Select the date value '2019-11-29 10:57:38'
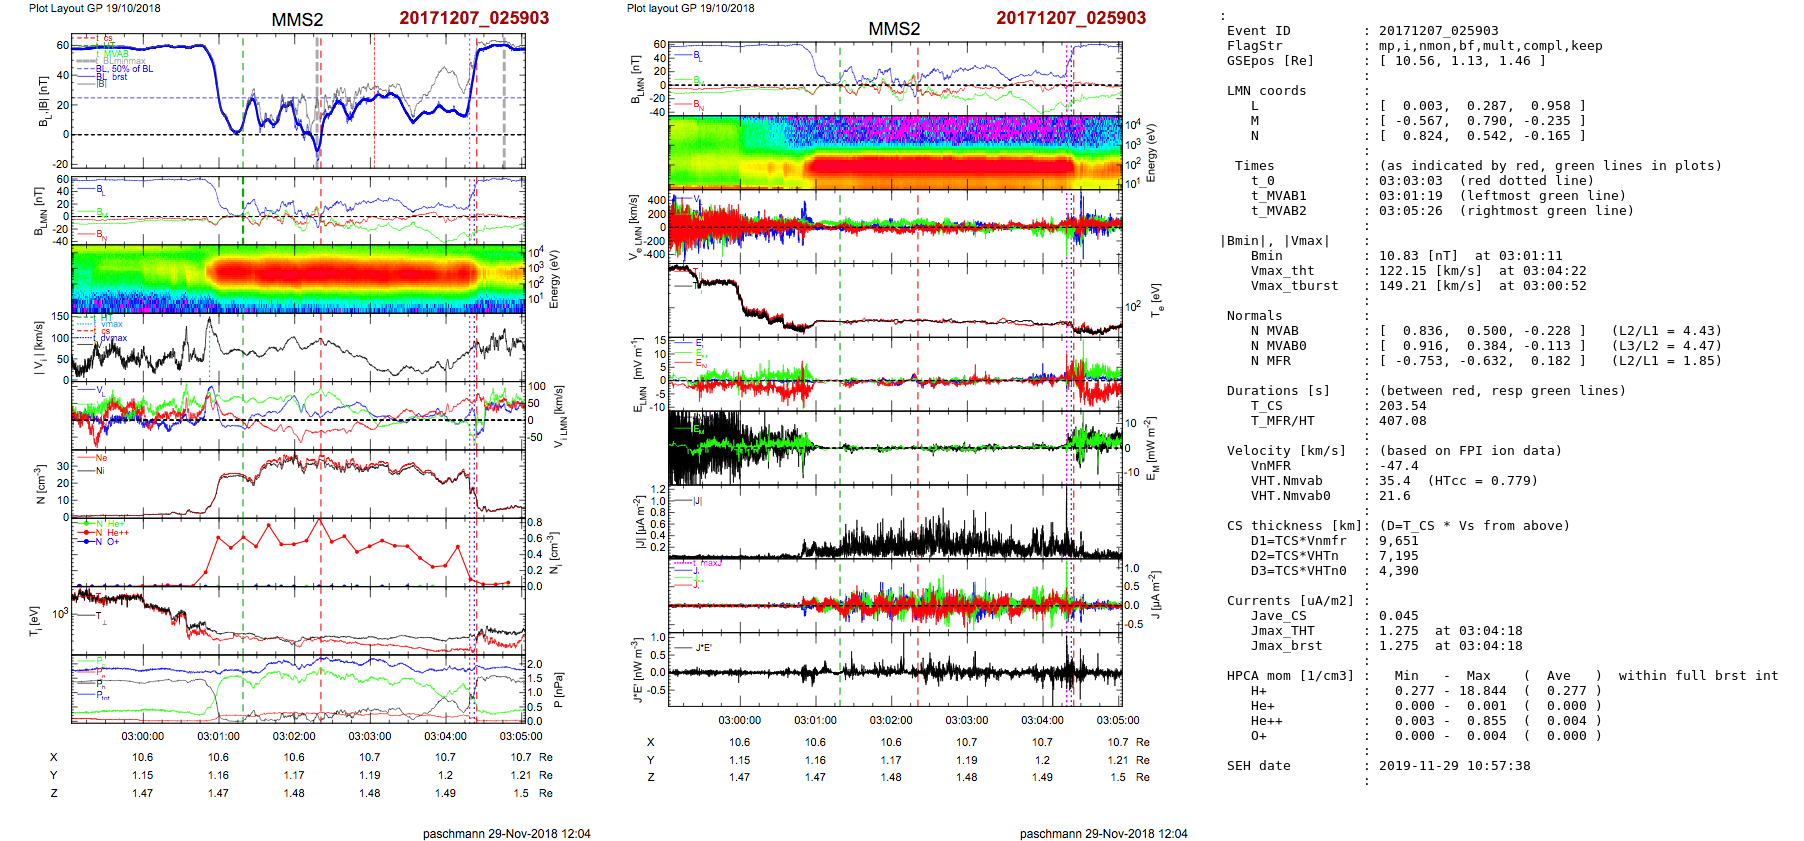1804x841 pixels. (x=1455, y=766)
